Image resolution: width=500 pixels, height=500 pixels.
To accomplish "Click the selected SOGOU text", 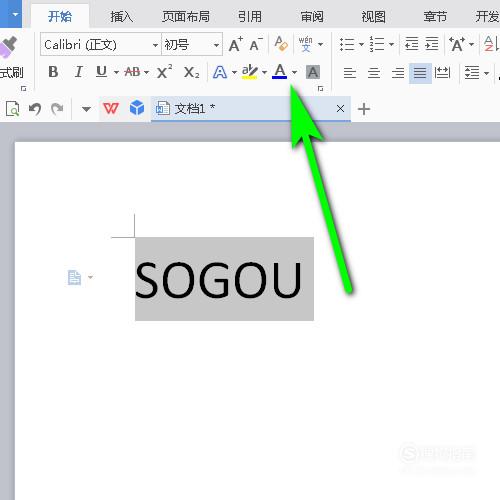I will tap(219, 279).
